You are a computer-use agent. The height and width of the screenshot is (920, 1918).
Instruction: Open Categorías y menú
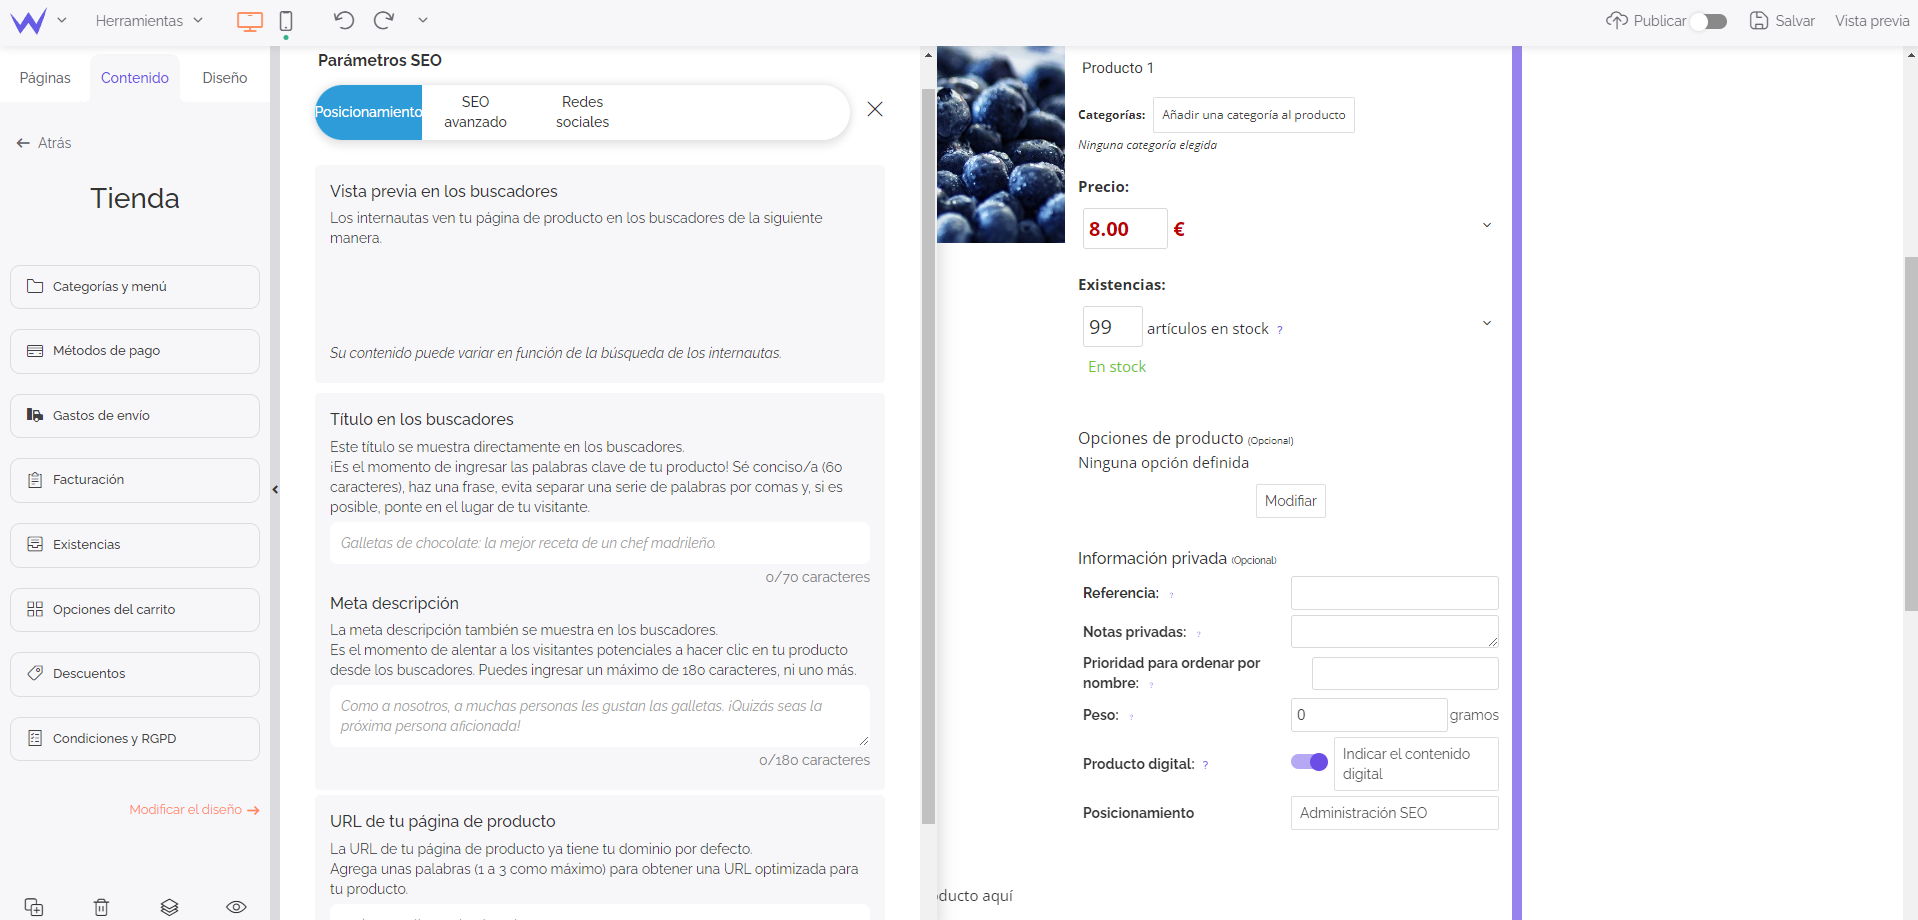click(135, 287)
